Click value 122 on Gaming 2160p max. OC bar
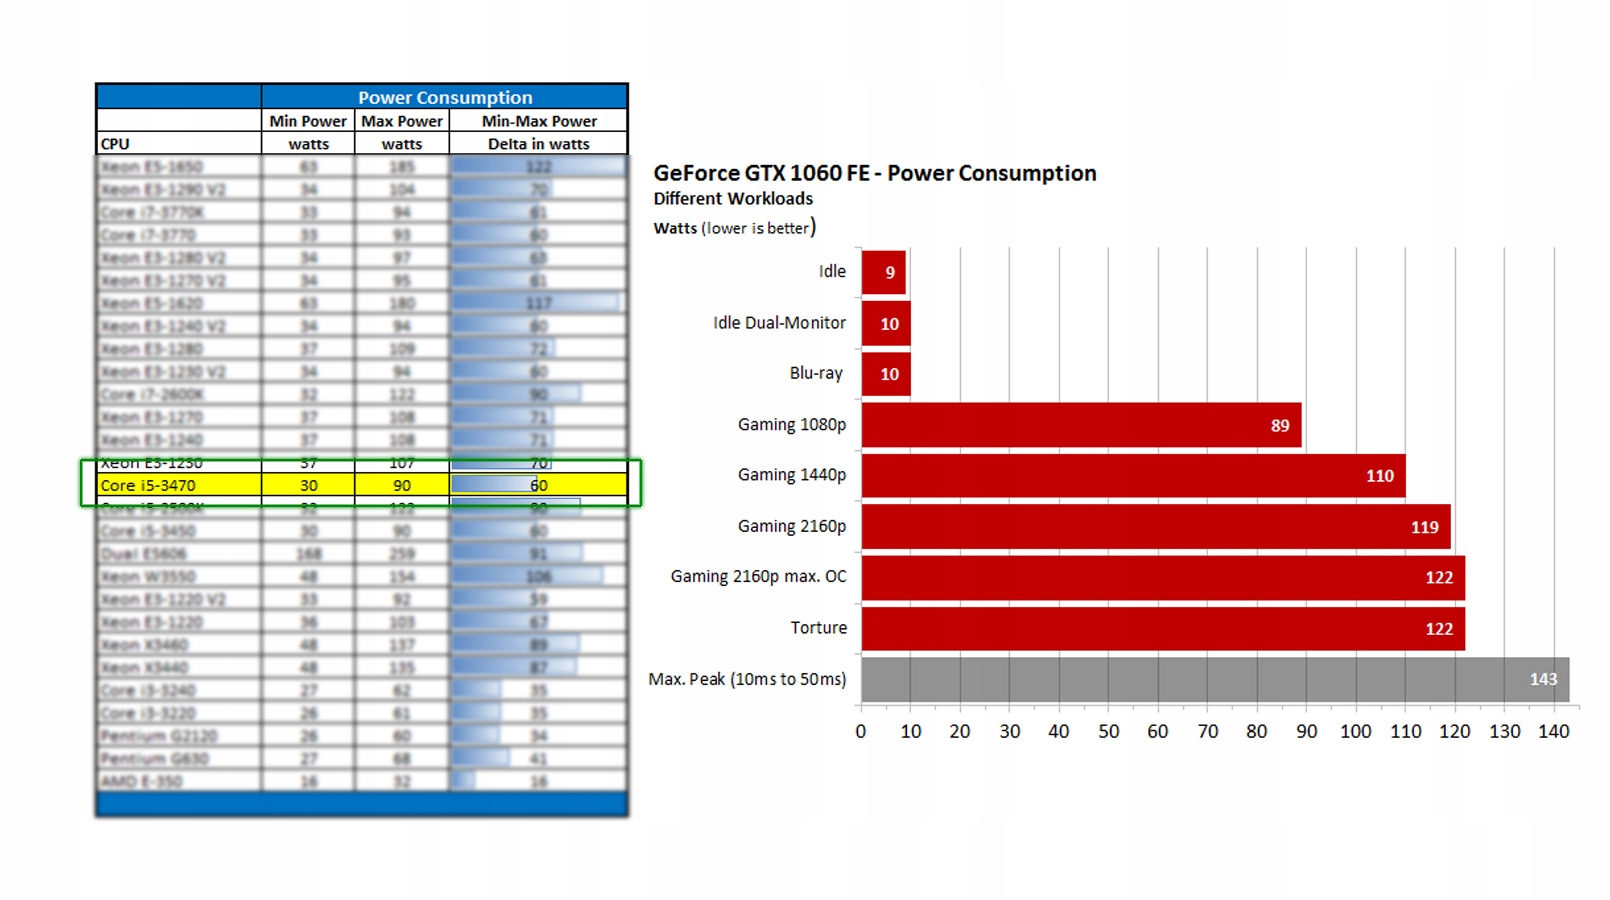This screenshot has height=900, width=1610. coord(1439,578)
